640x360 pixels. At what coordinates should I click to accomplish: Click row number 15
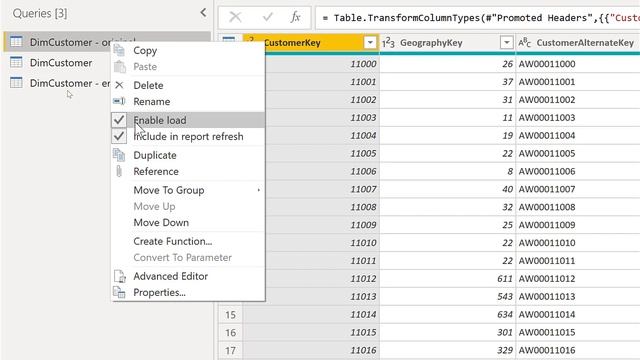click(x=230, y=315)
